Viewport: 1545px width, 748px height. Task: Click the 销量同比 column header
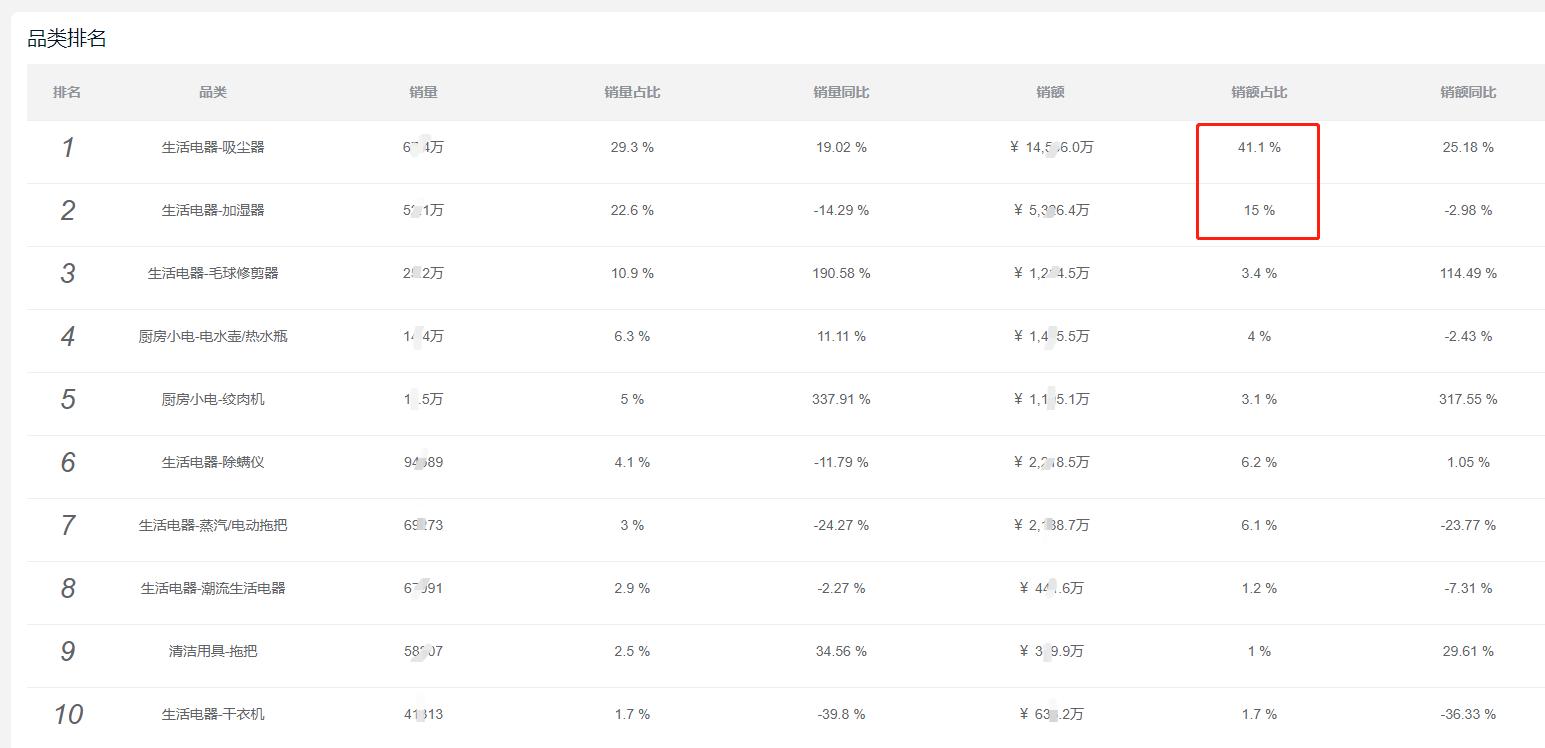tap(841, 92)
